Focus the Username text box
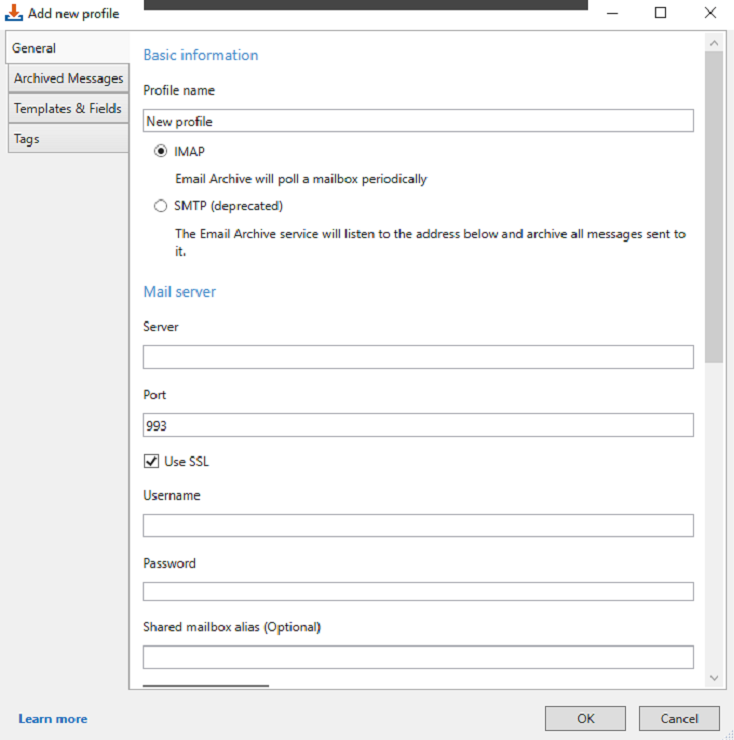This screenshot has height=740, width=734. pos(418,525)
